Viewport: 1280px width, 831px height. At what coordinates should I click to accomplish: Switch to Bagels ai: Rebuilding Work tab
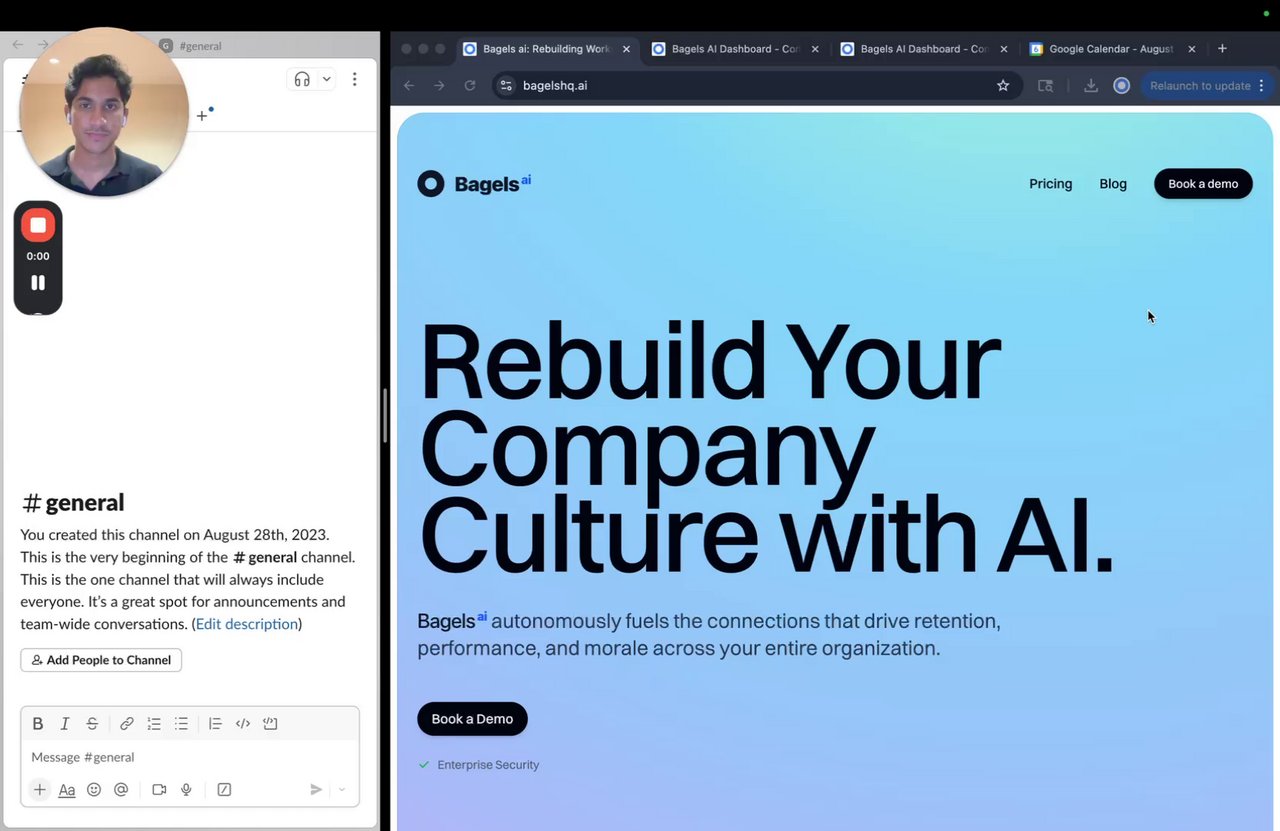[546, 49]
